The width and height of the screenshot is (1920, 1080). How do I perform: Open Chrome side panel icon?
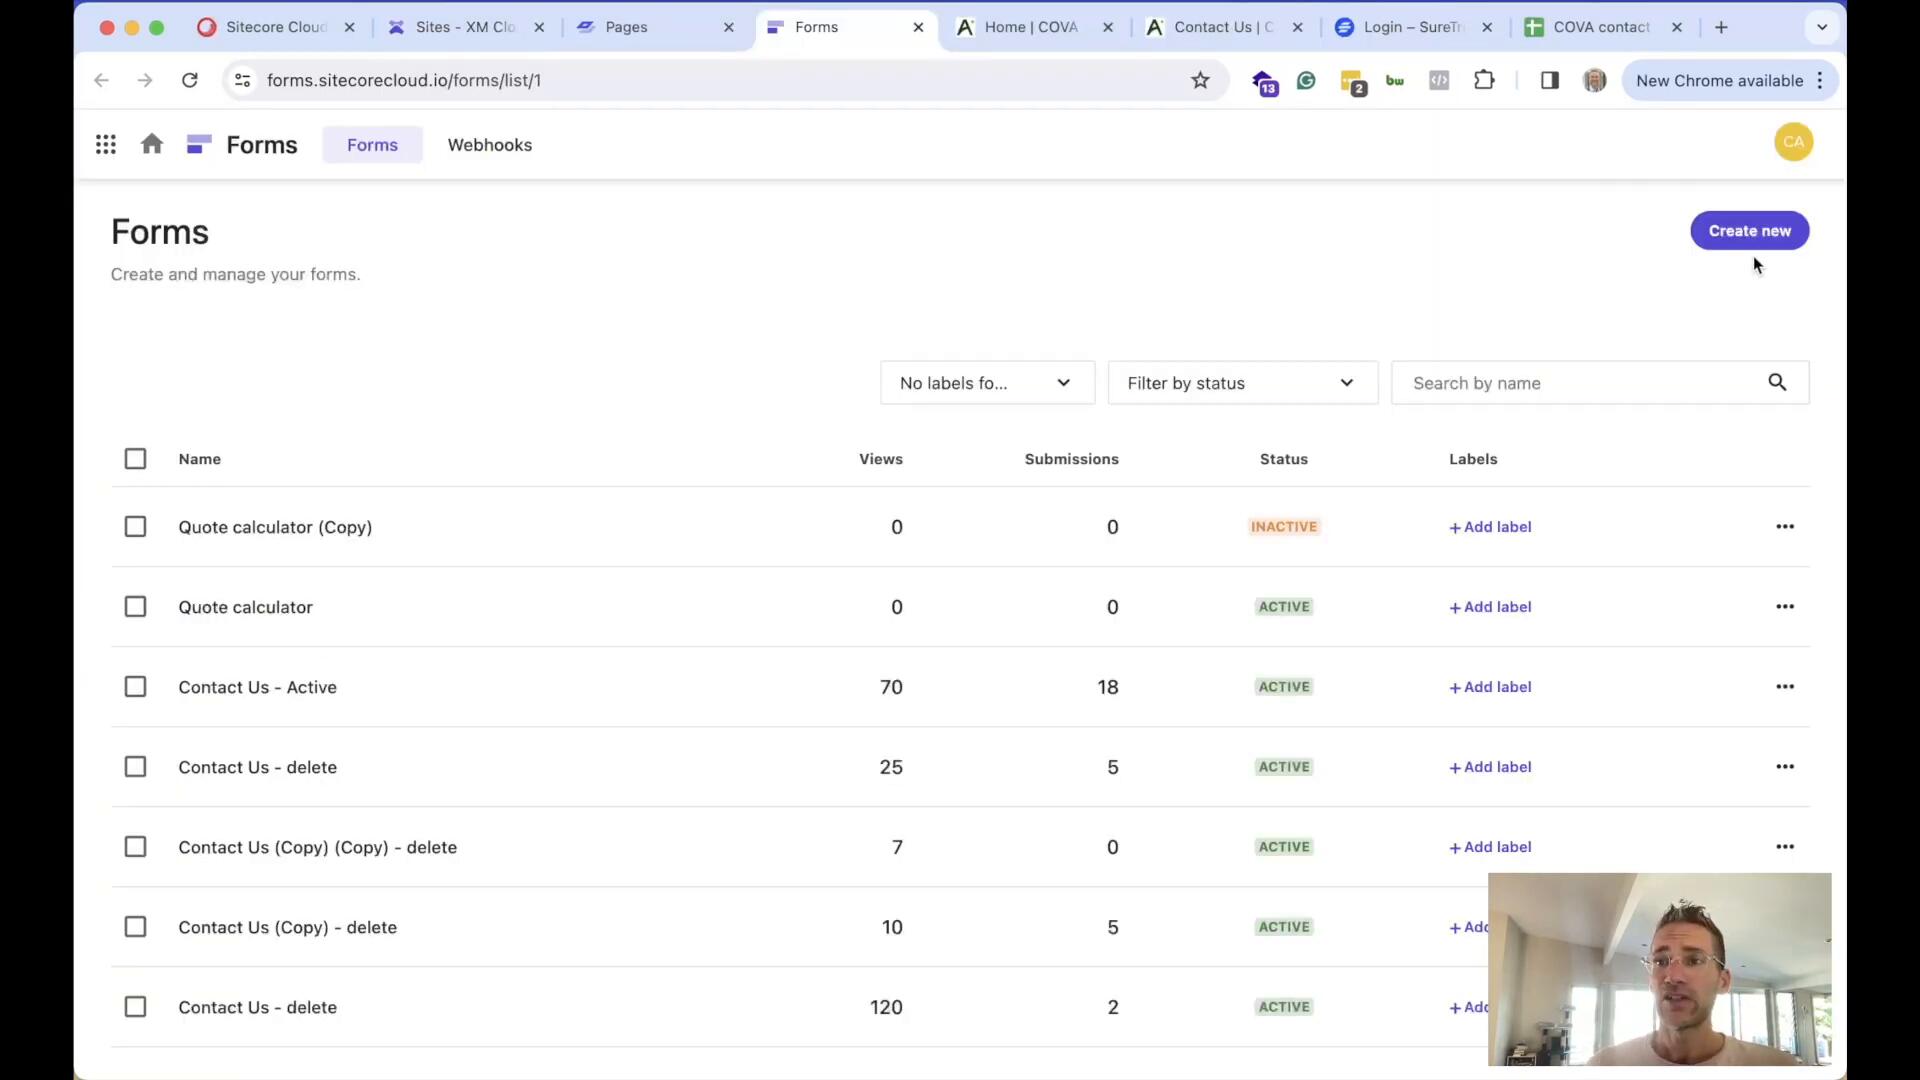(1549, 81)
